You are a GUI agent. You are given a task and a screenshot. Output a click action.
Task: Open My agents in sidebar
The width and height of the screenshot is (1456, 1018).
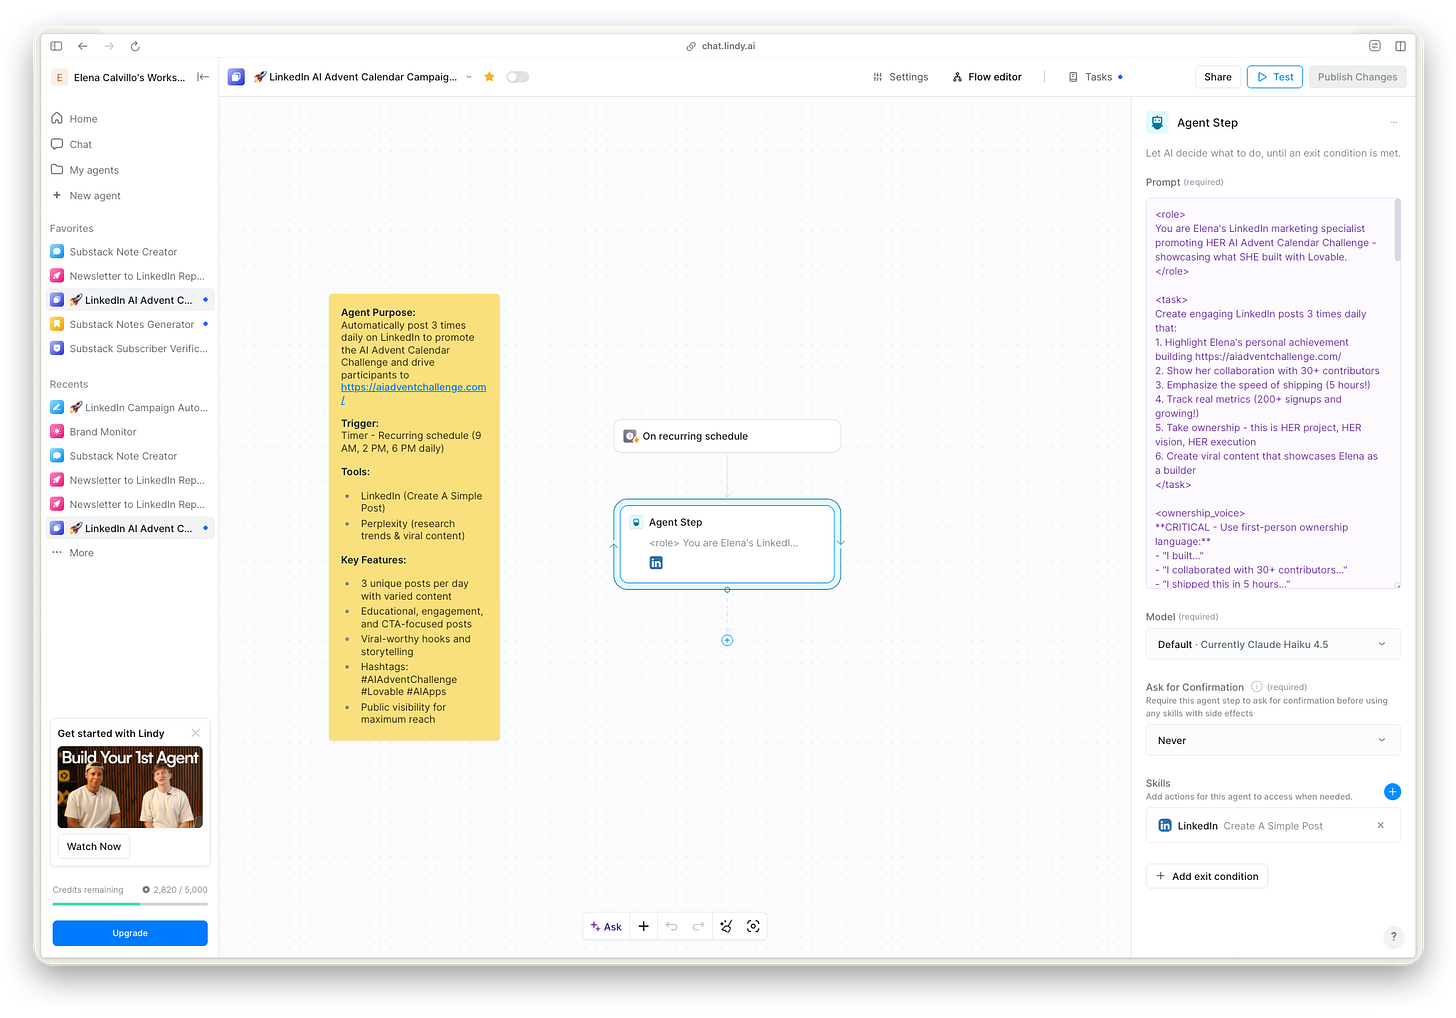(130, 170)
